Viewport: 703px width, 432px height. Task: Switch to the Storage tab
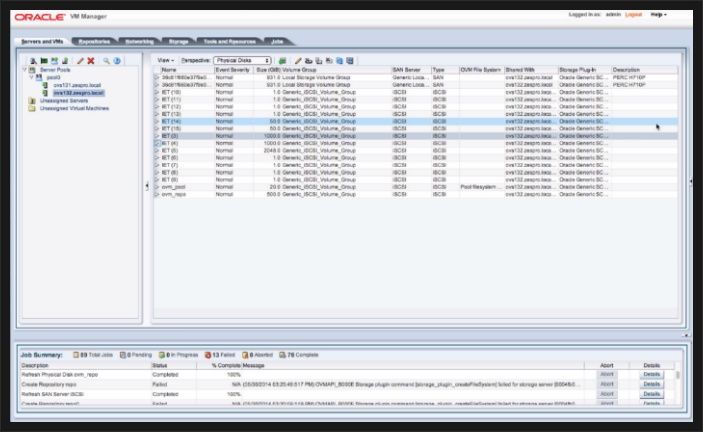[178, 42]
